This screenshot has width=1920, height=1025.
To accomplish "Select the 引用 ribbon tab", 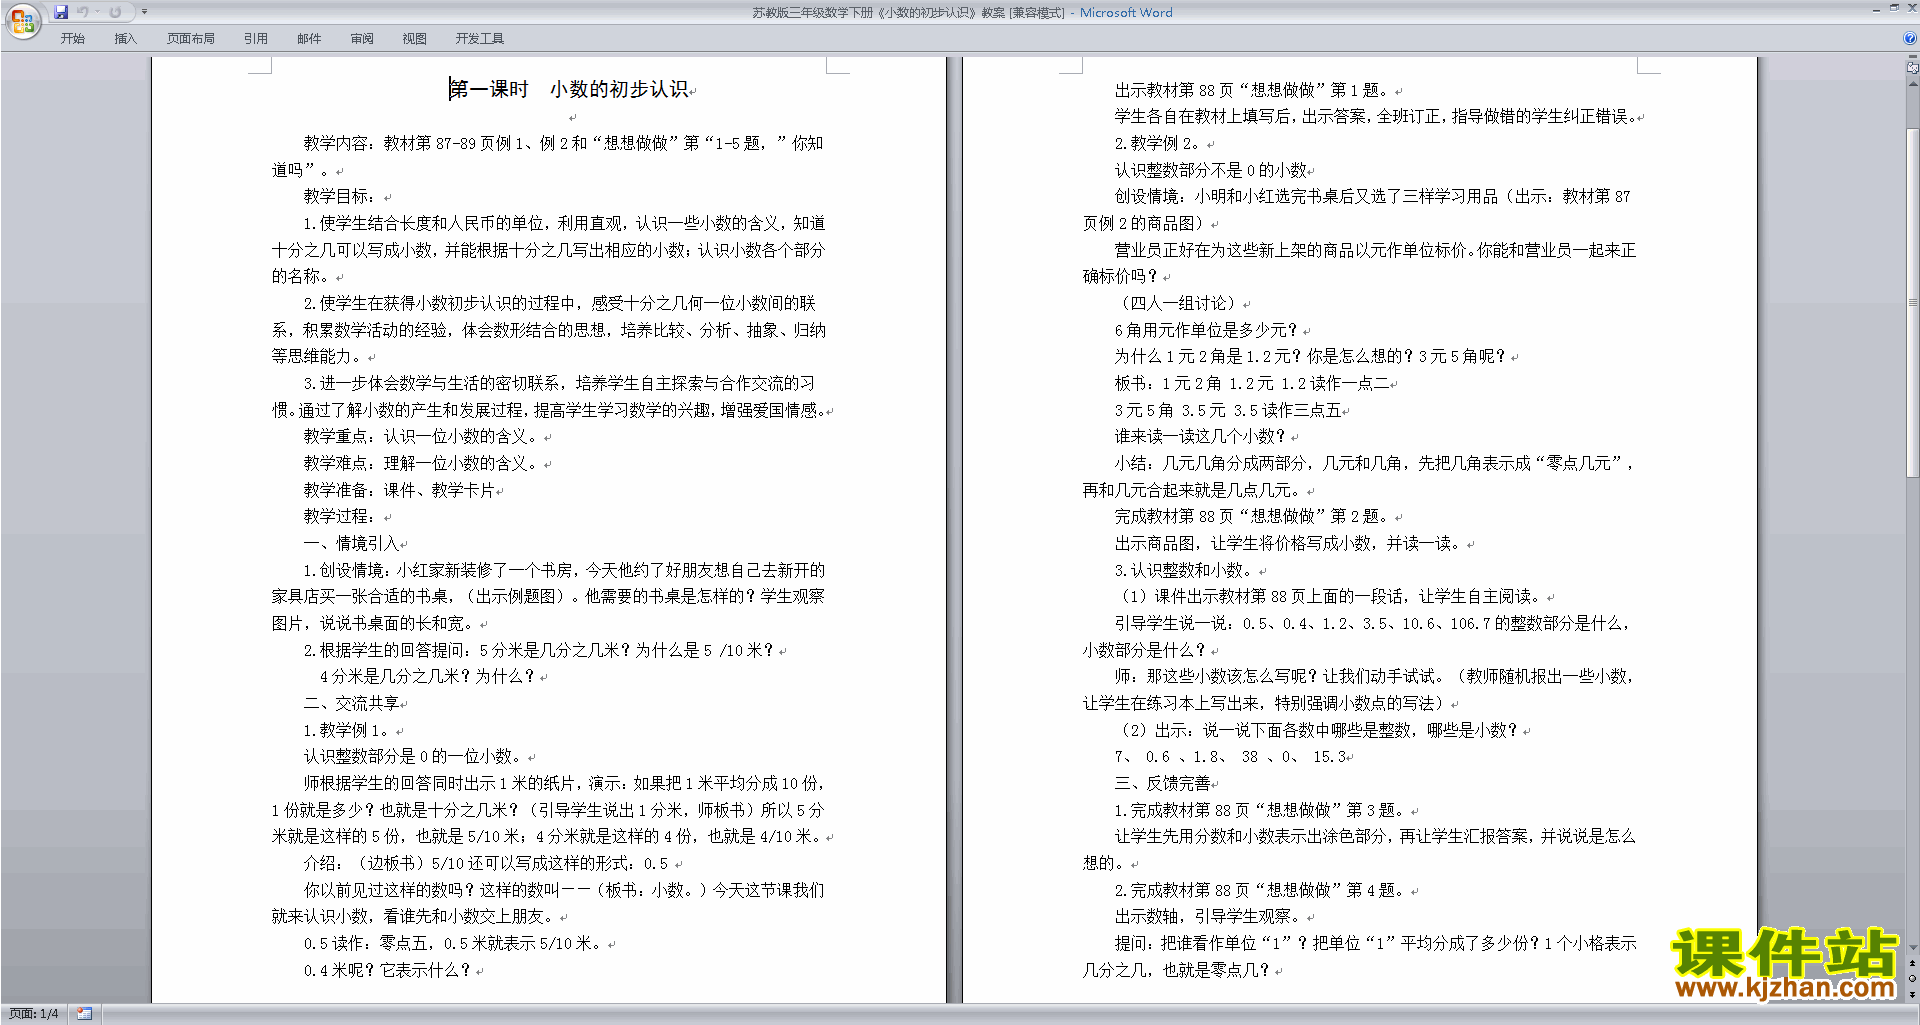I will [x=256, y=39].
